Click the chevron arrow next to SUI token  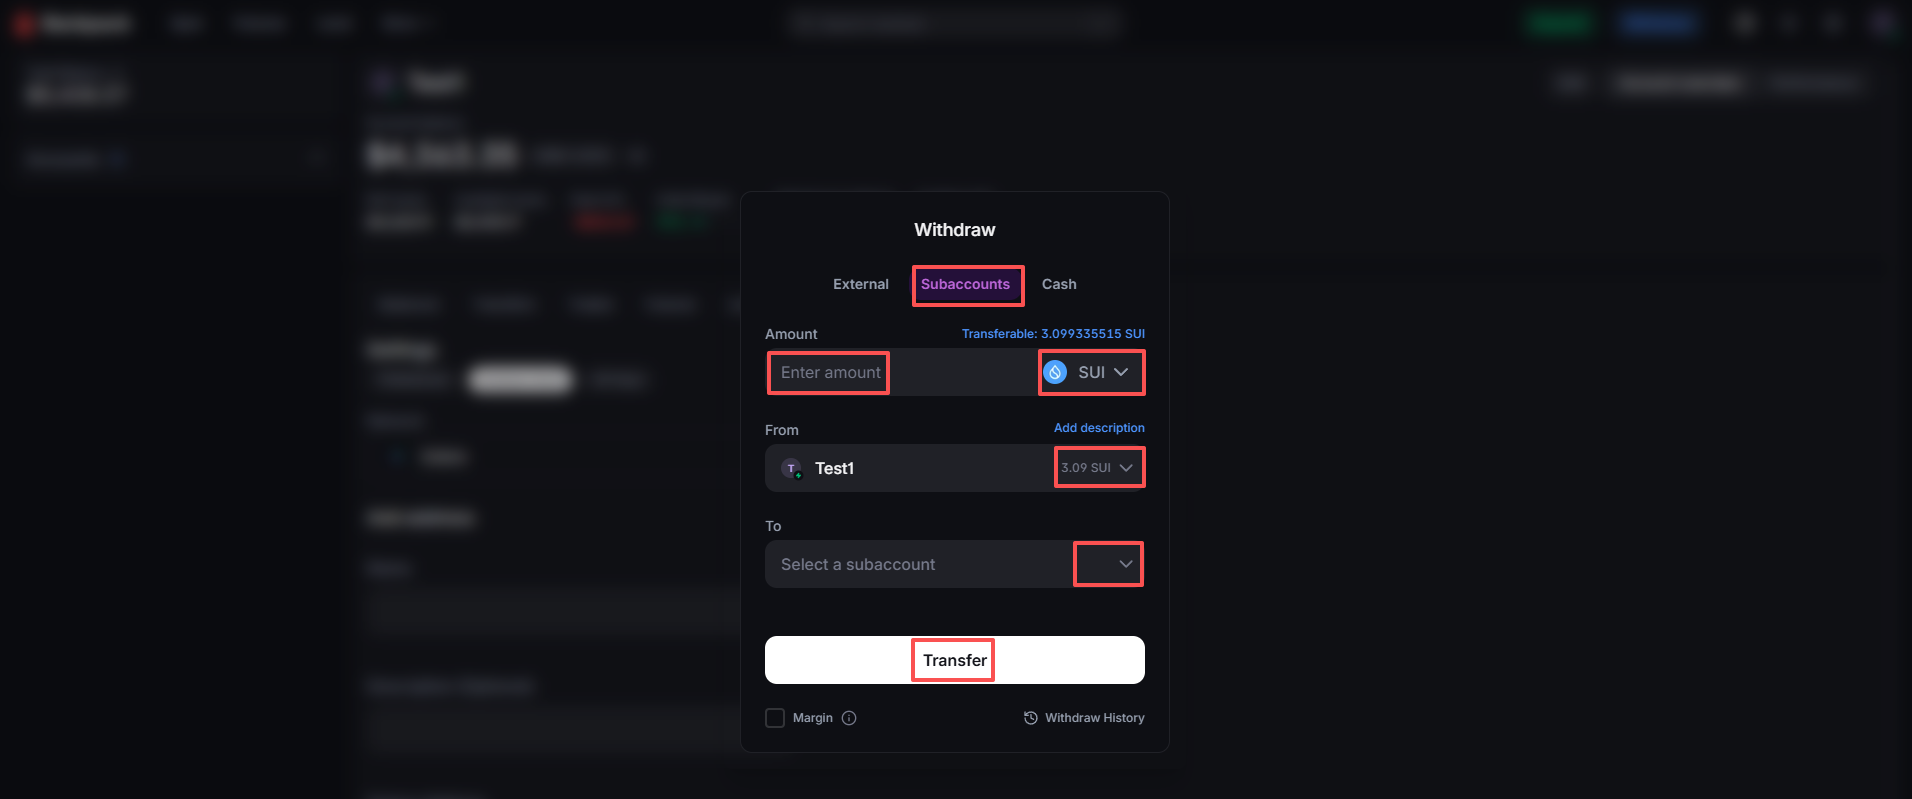tap(1121, 373)
